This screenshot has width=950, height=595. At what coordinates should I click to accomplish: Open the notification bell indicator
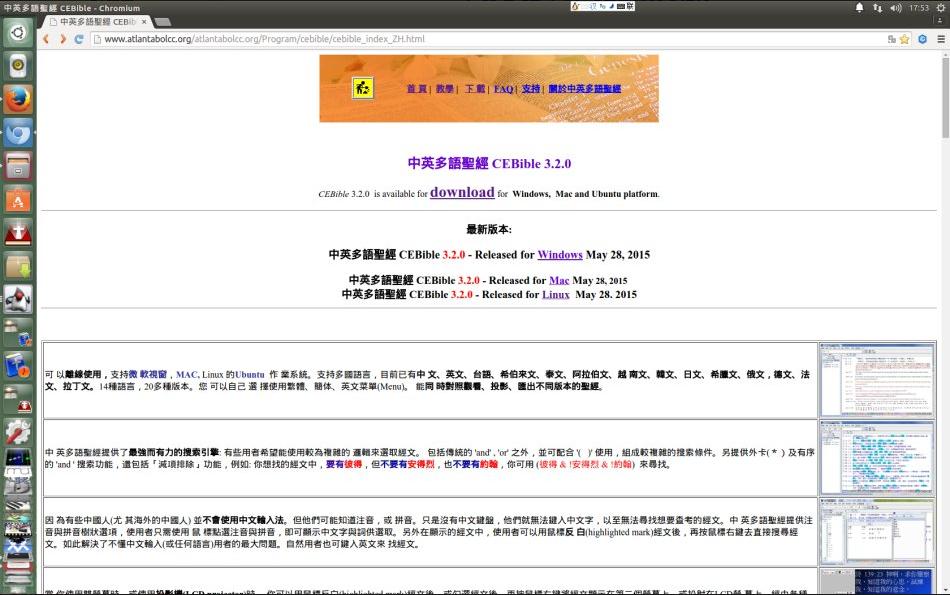859,8
